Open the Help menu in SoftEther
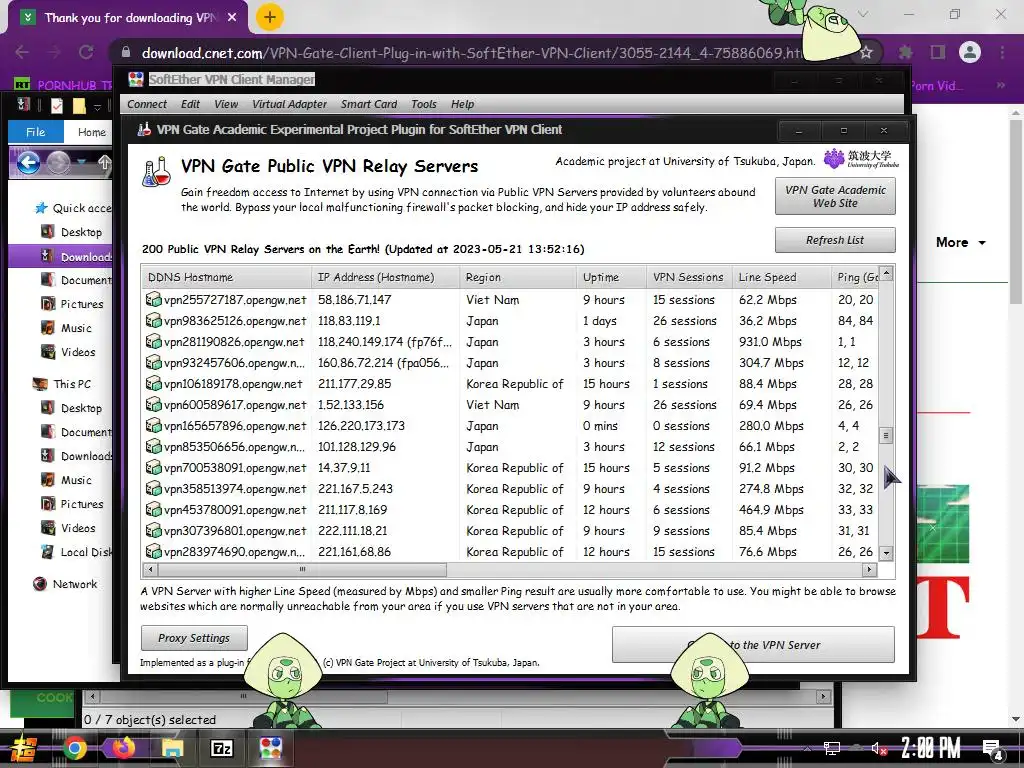This screenshot has height=768, width=1024. (462, 104)
